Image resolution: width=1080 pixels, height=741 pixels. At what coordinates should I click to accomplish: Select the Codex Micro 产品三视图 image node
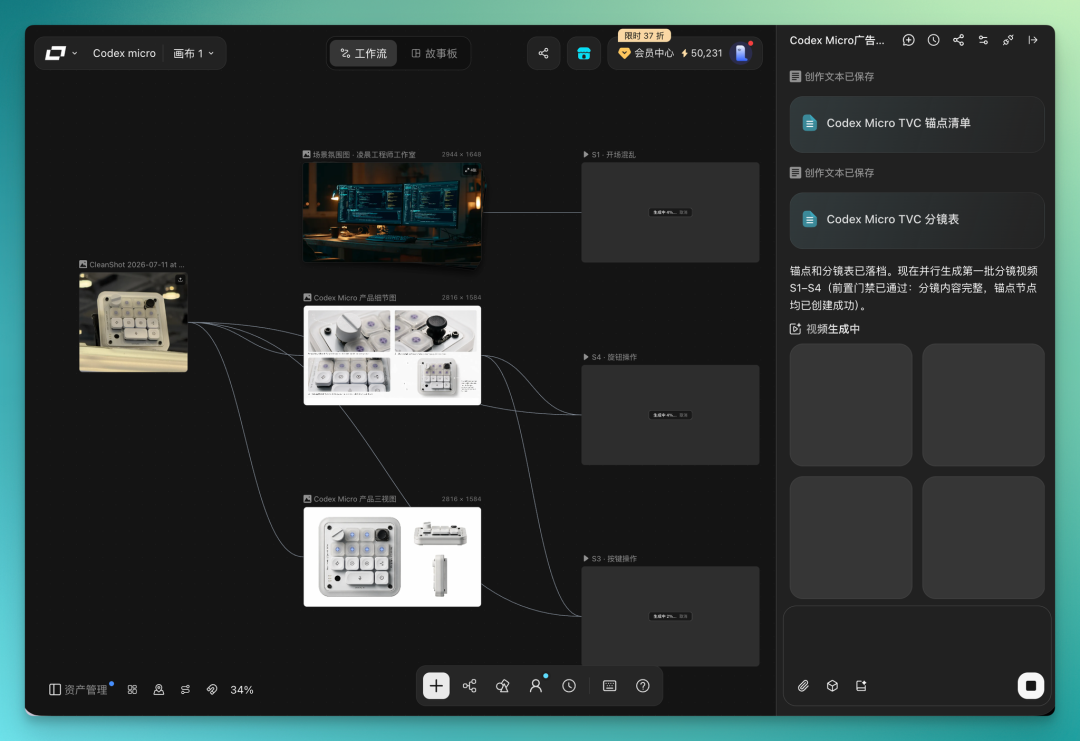click(x=392, y=557)
